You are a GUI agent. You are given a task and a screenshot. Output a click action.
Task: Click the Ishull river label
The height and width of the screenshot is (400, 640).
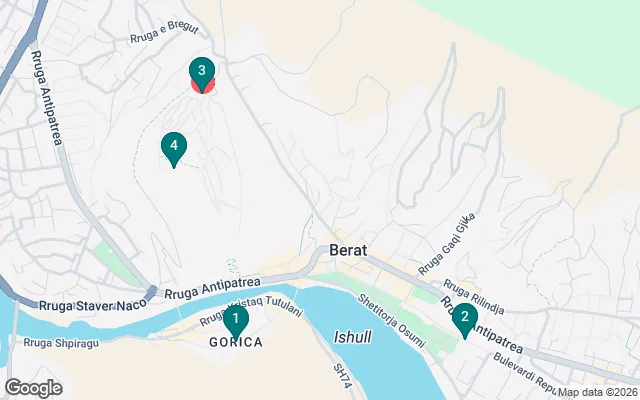click(x=353, y=337)
